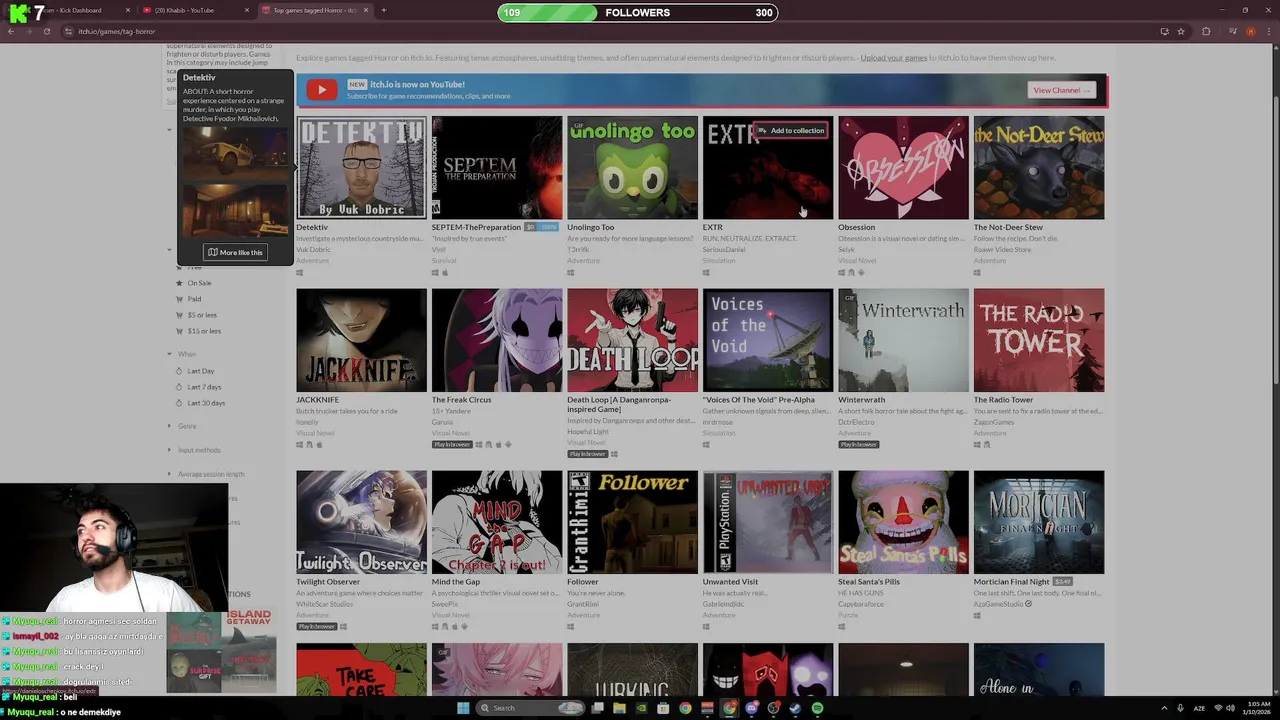Image resolution: width=1280 pixels, height=720 pixels.
Task: Click the Windows icon under Unwanted Visit
Action: (706, 627)
